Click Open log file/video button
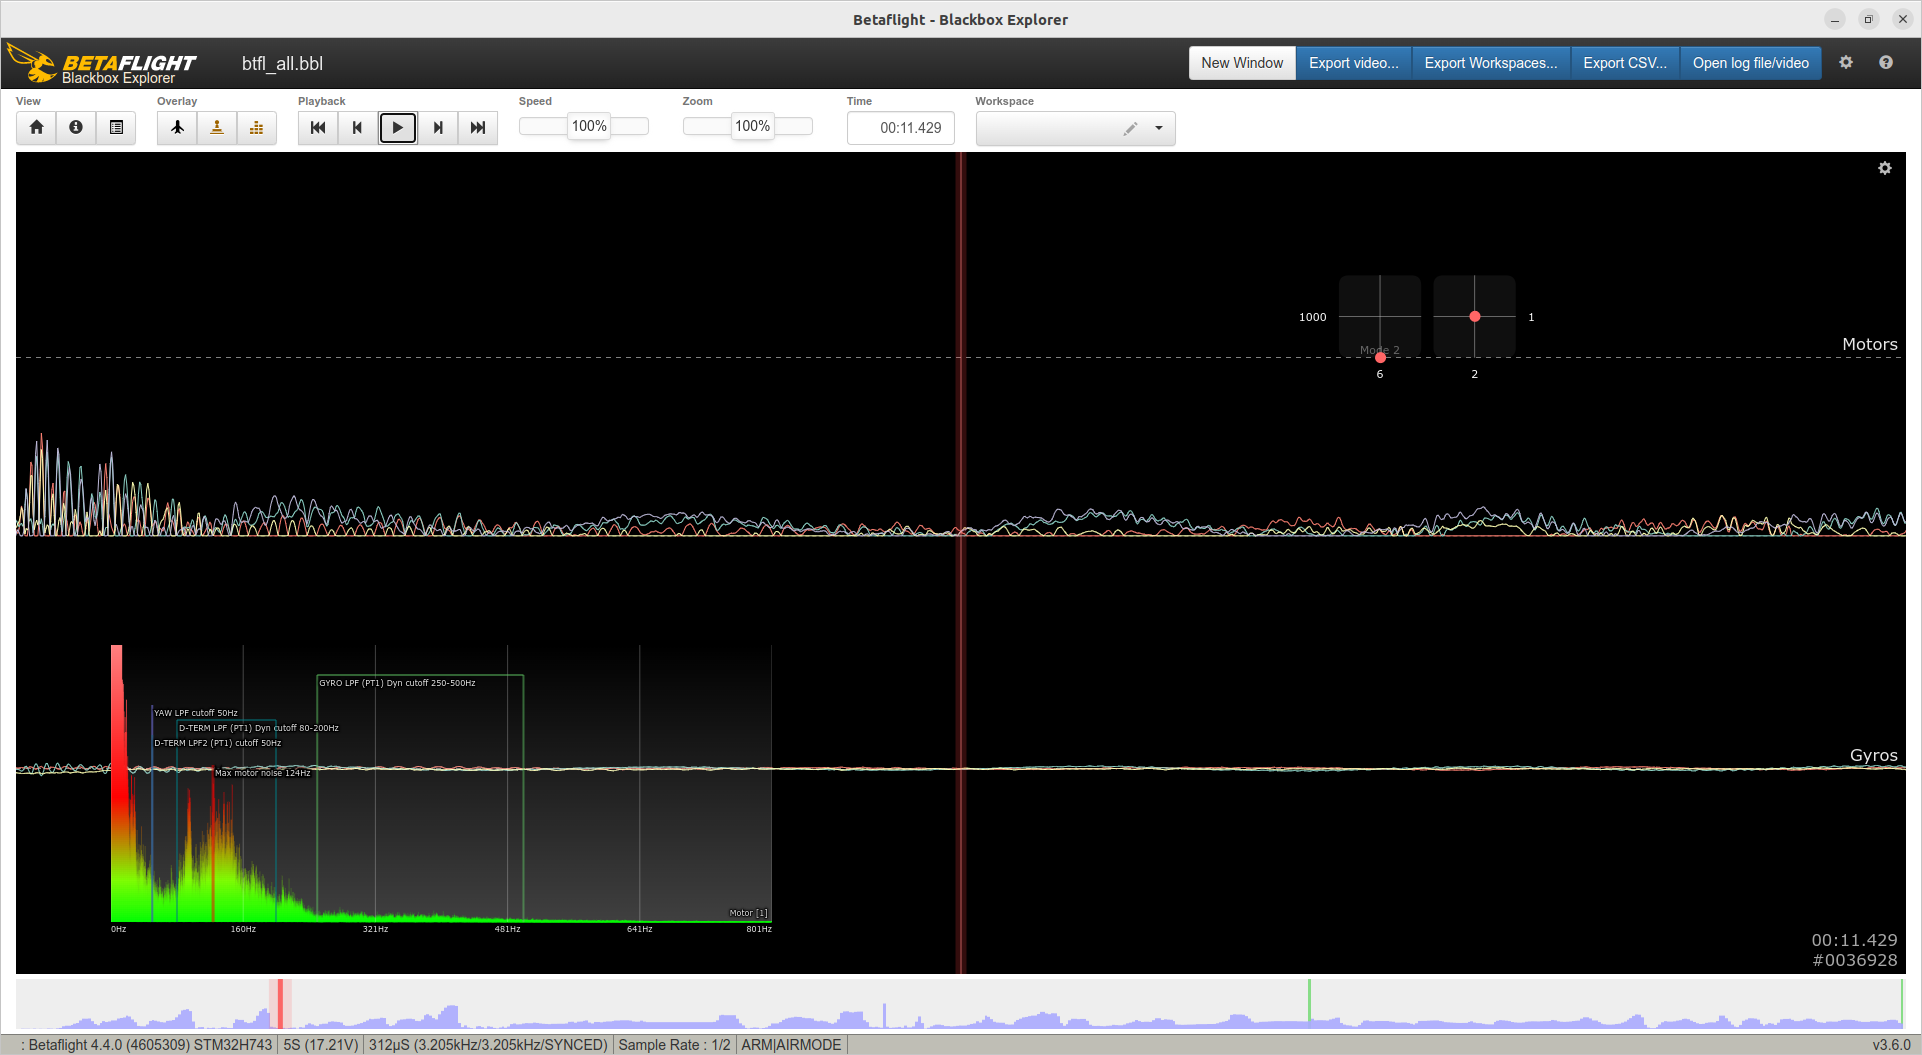This screenshot has width=1922, height=1055. pos(1751,63)
